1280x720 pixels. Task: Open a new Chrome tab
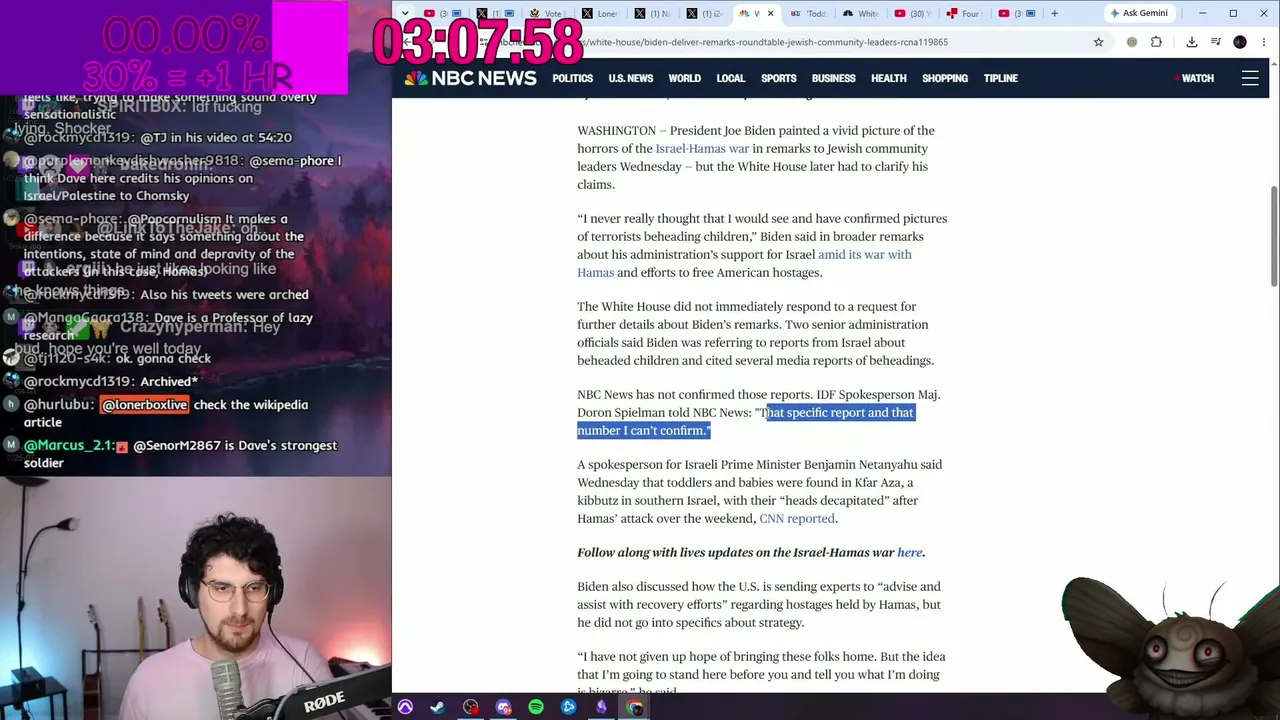pos(1054,13)
